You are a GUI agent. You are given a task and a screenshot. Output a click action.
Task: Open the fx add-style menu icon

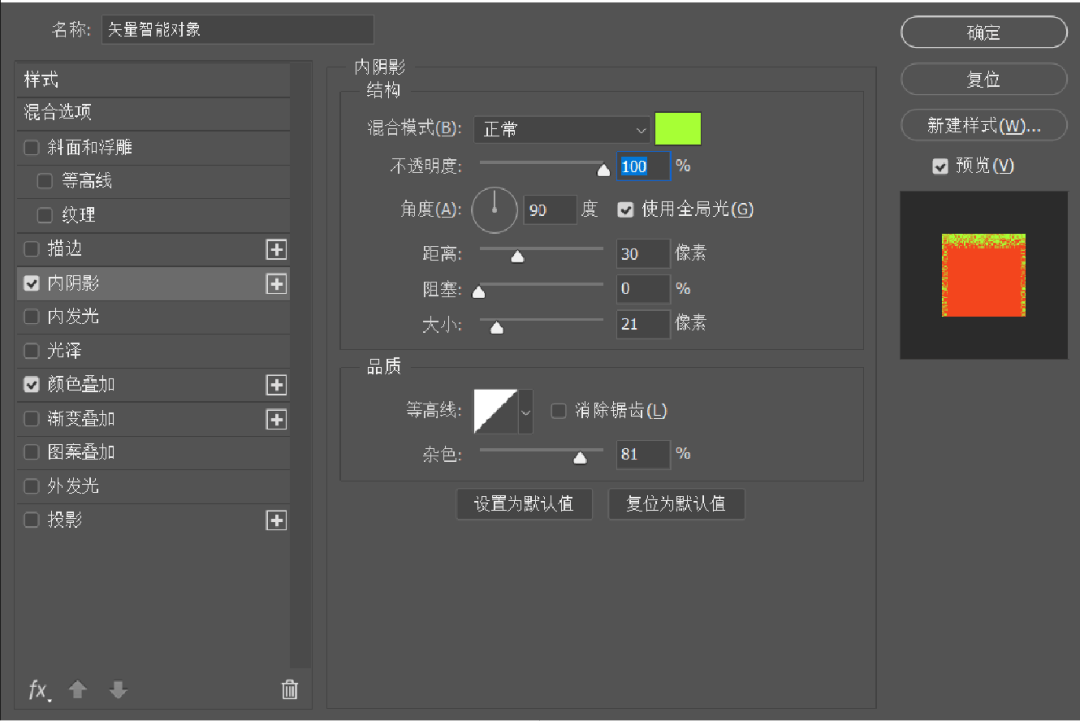coord(38,690)
